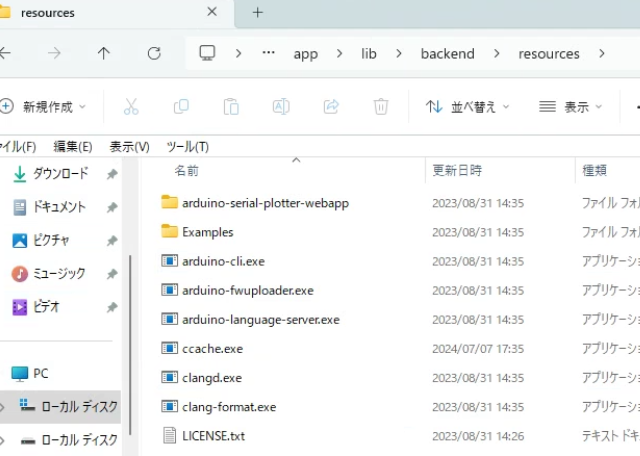This screenshot has width=640, height=456.
Task: Click the Rename icon in toolbar
Action: (x=281, y=107)
